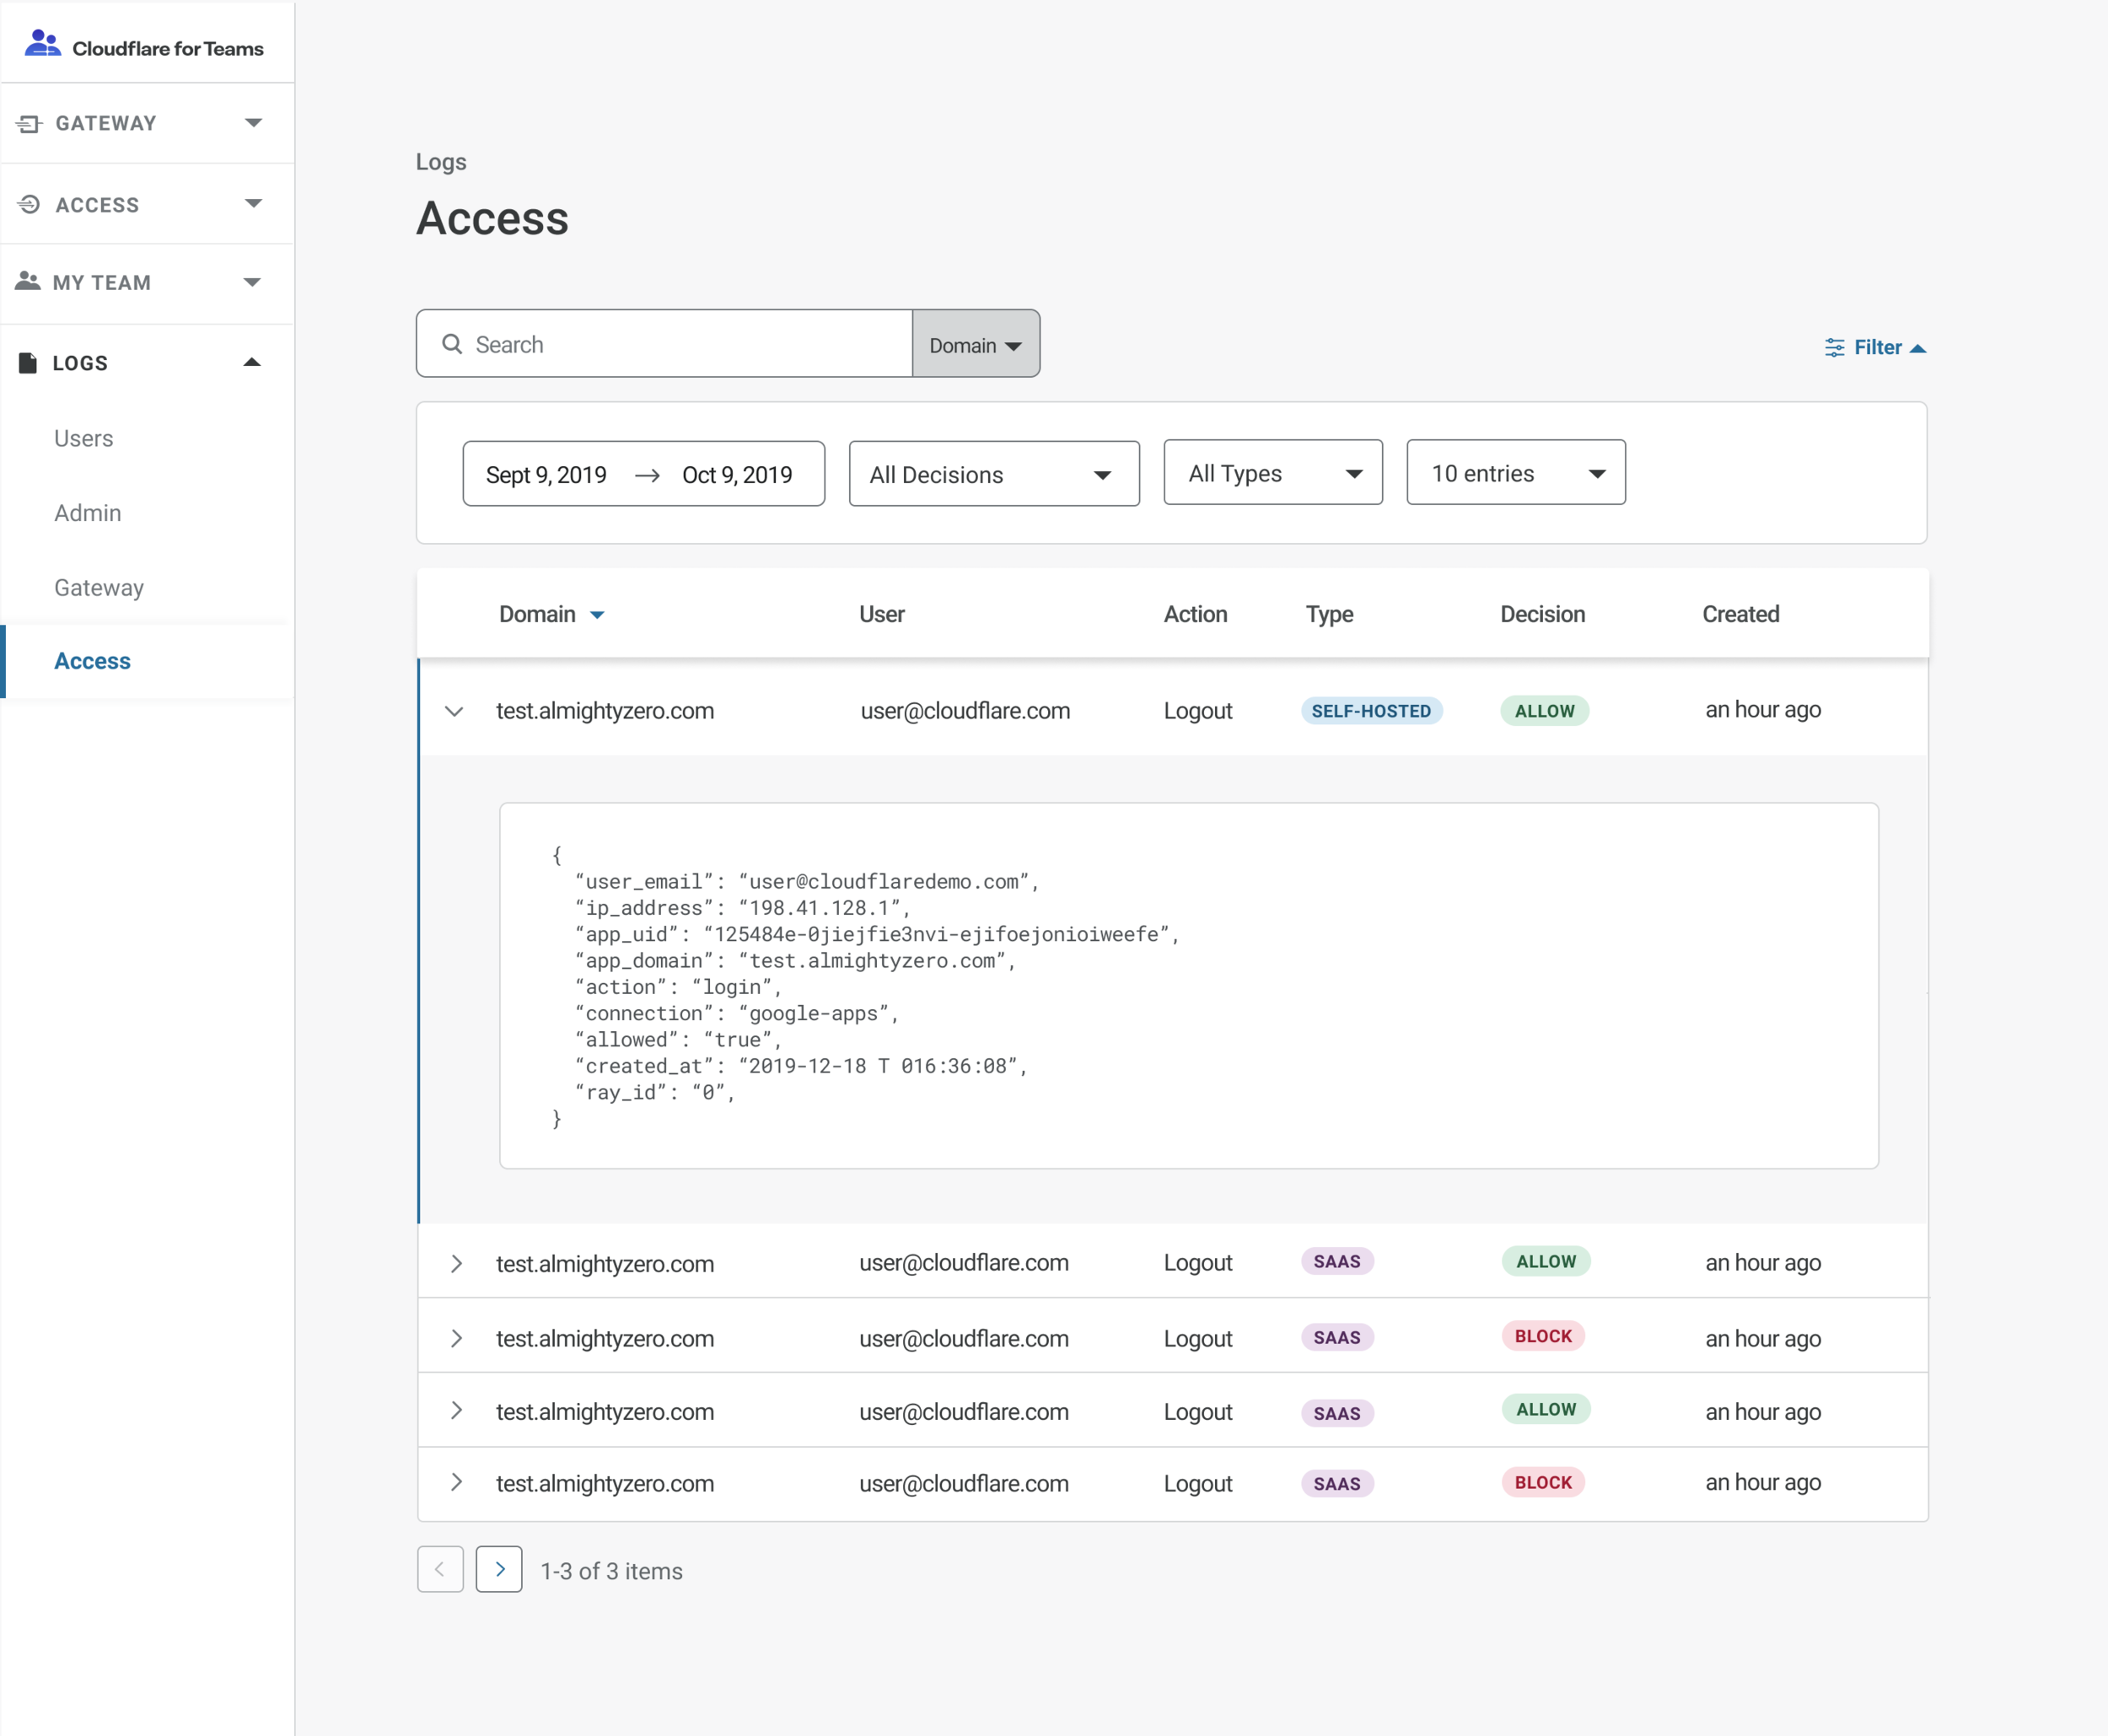This screenshot has height=1736, width=2108.
Task: Click the Access section shield icon
Action: coord(29,205)
